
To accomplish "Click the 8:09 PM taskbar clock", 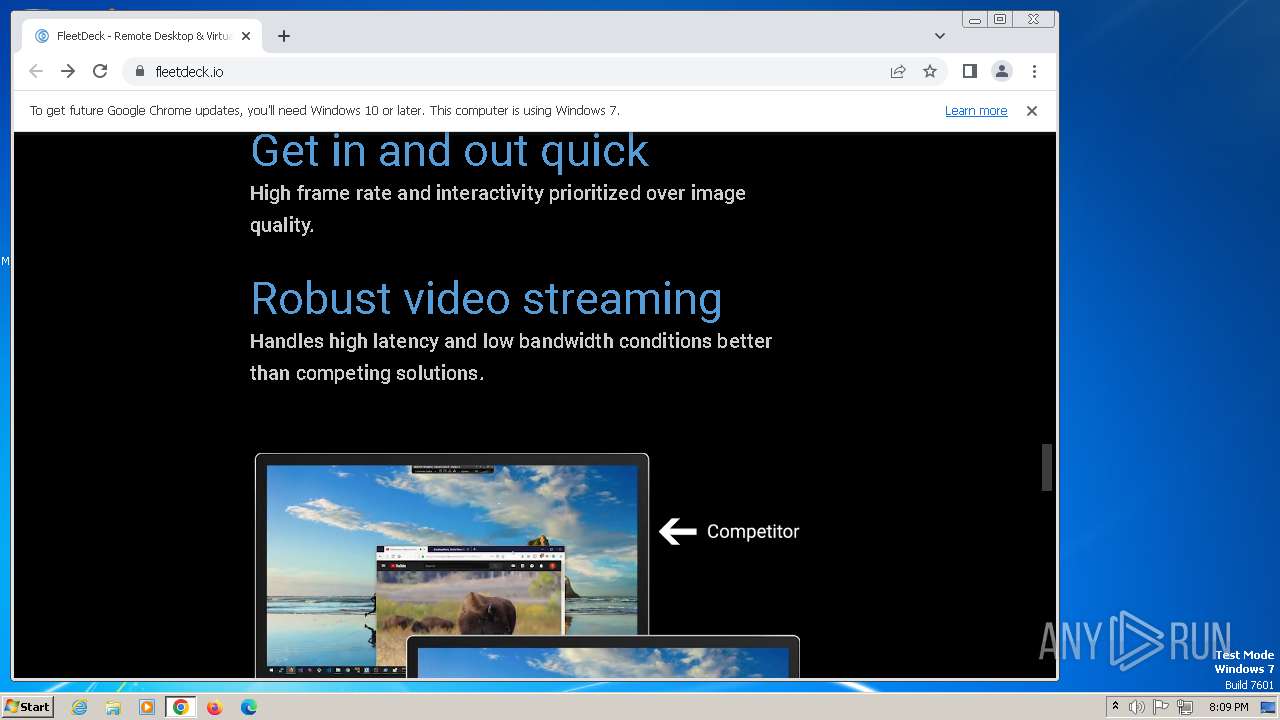I will [1229, 707].
